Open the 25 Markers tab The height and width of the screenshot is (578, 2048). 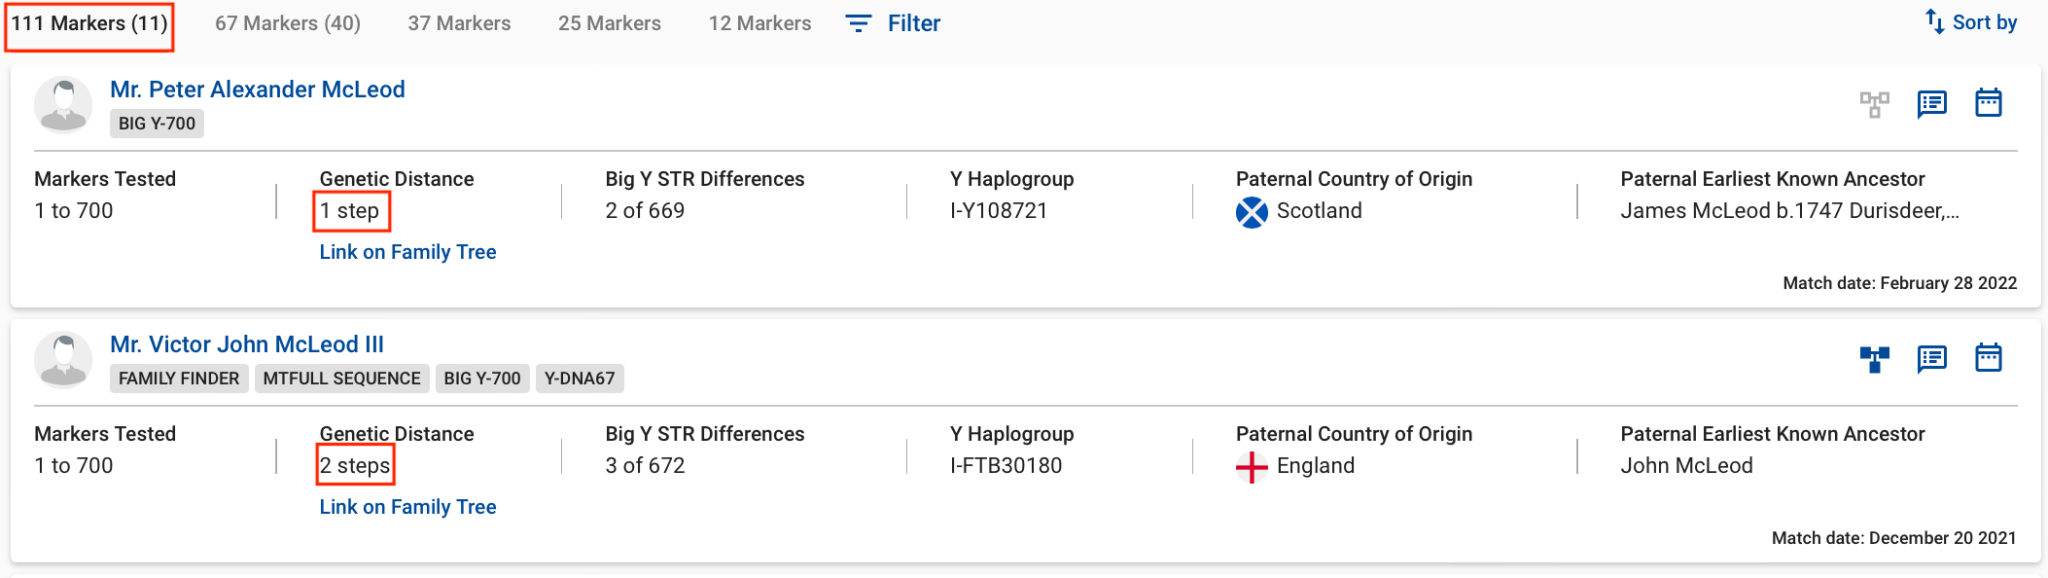(609, 23)
